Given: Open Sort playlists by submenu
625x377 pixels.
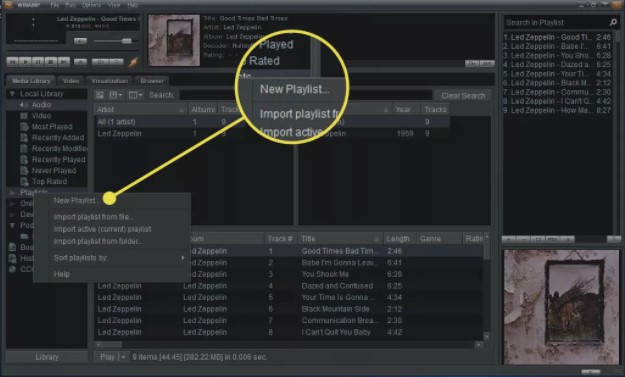Looking at the screenshot, I should (x=119, y=258).
